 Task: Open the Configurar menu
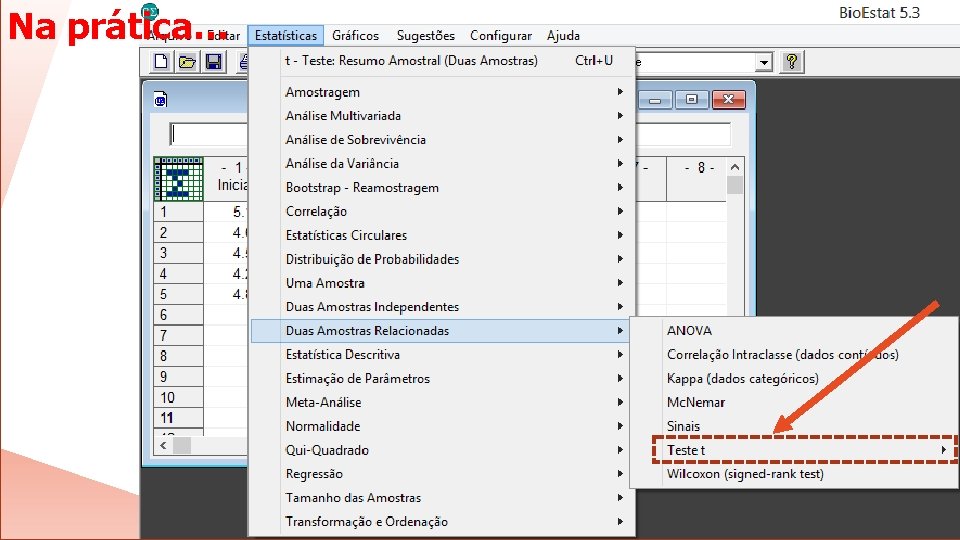click(501, 36)
